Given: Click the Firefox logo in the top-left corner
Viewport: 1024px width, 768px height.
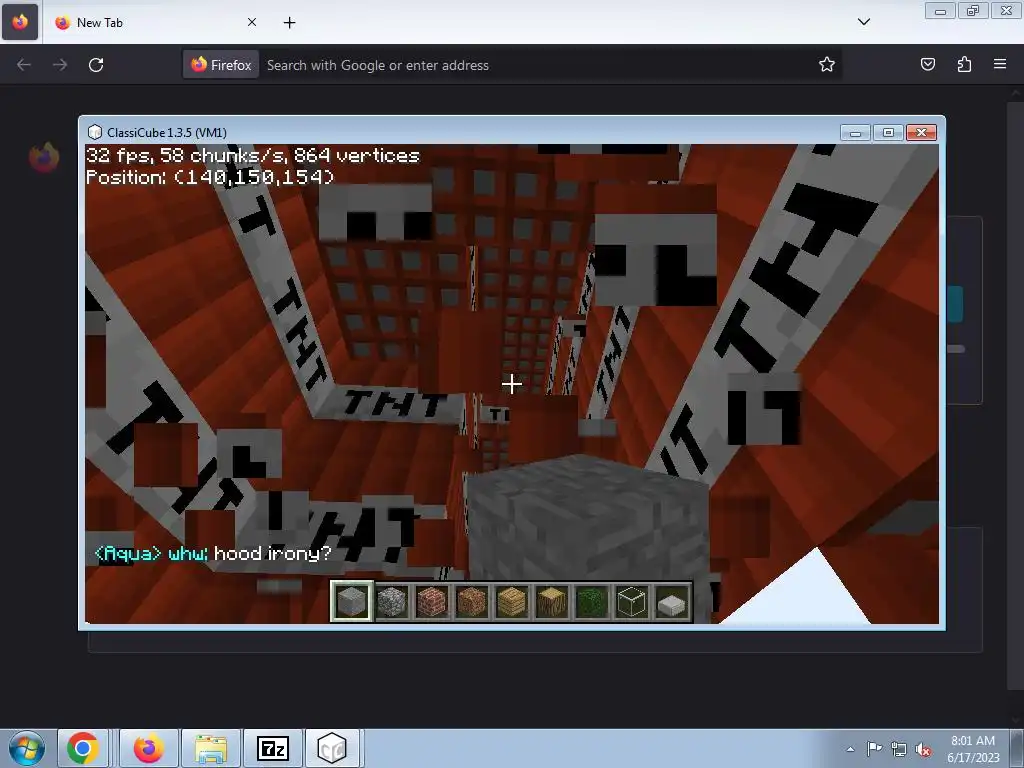Looking at the screenshot, I should (x=20, y=22).
